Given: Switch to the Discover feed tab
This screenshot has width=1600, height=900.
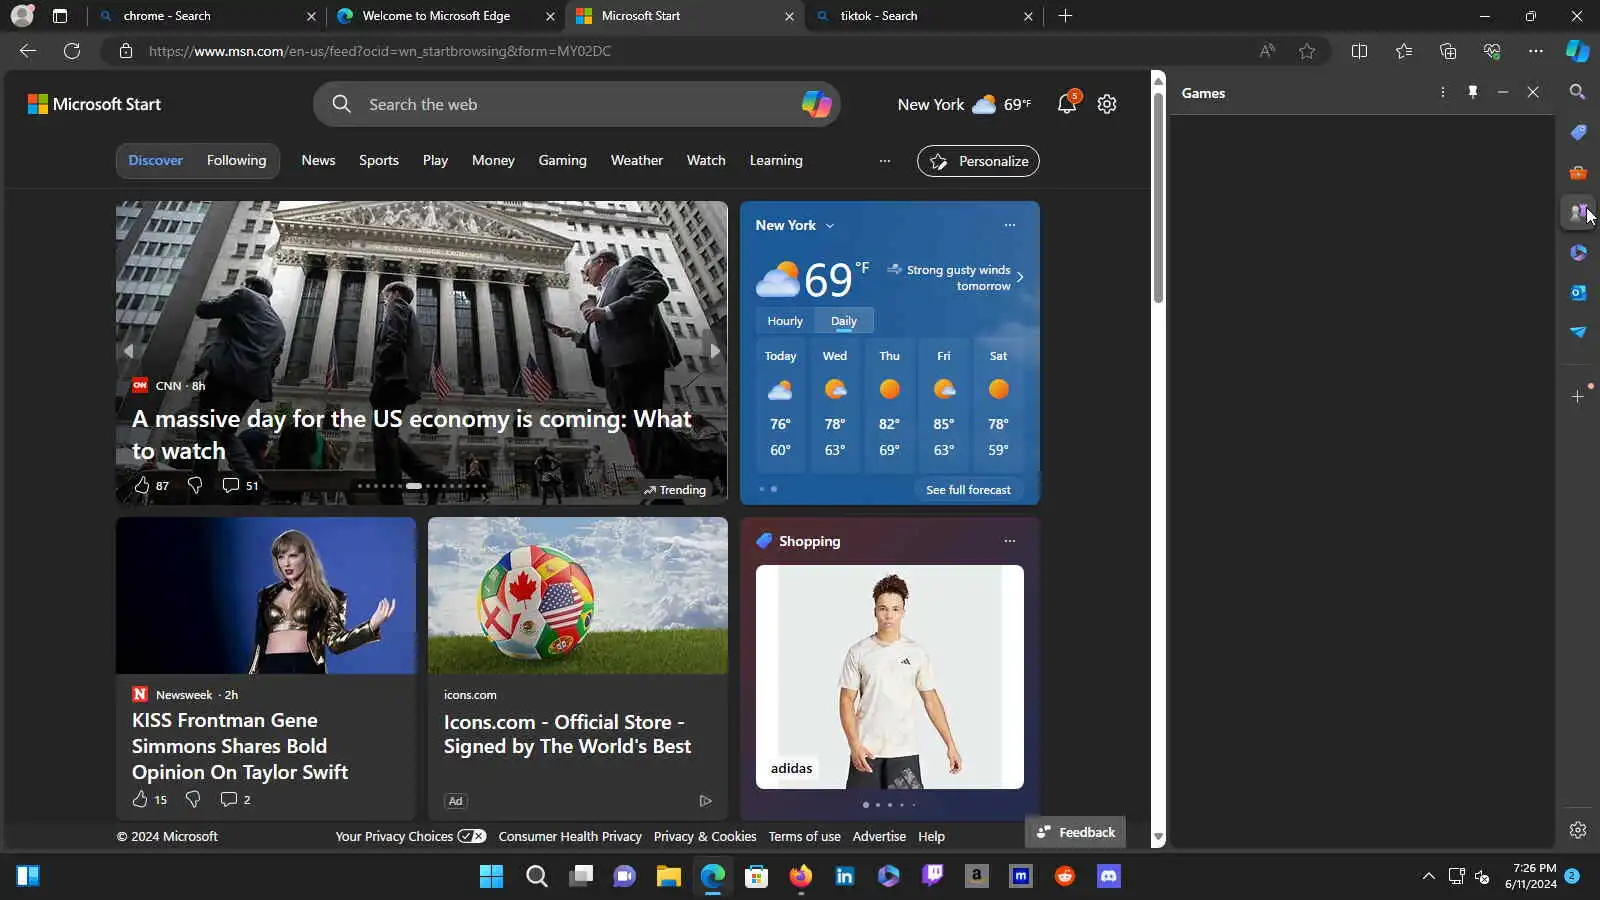Looking at the screenshot, I should pyautogui.click(x=155, y=160).
